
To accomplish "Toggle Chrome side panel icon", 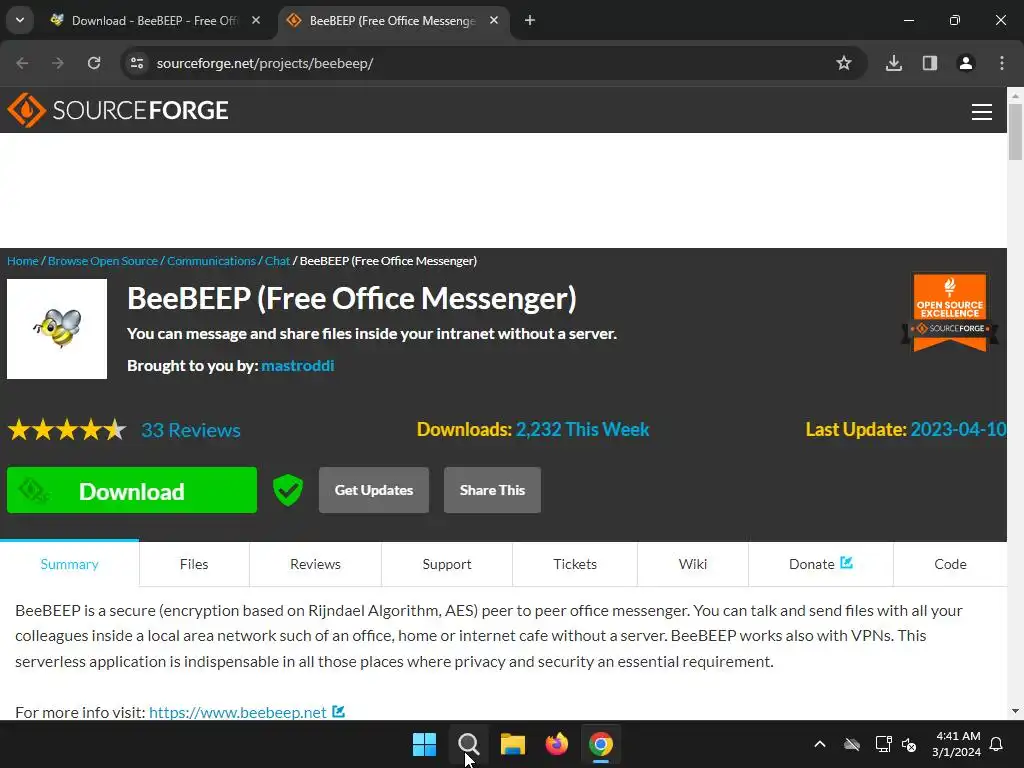I will [x=930, y=63].
